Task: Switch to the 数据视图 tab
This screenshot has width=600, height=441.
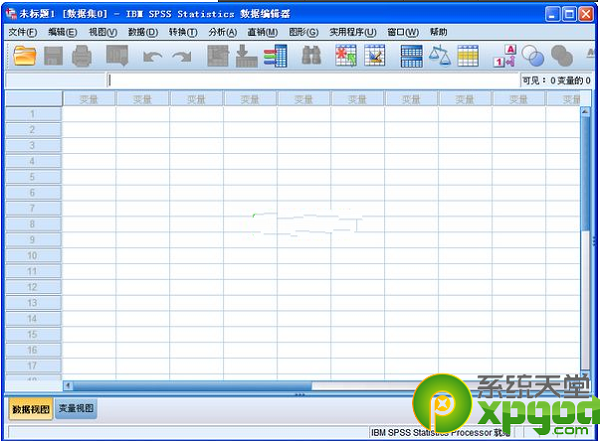Action: pos(31,409)
